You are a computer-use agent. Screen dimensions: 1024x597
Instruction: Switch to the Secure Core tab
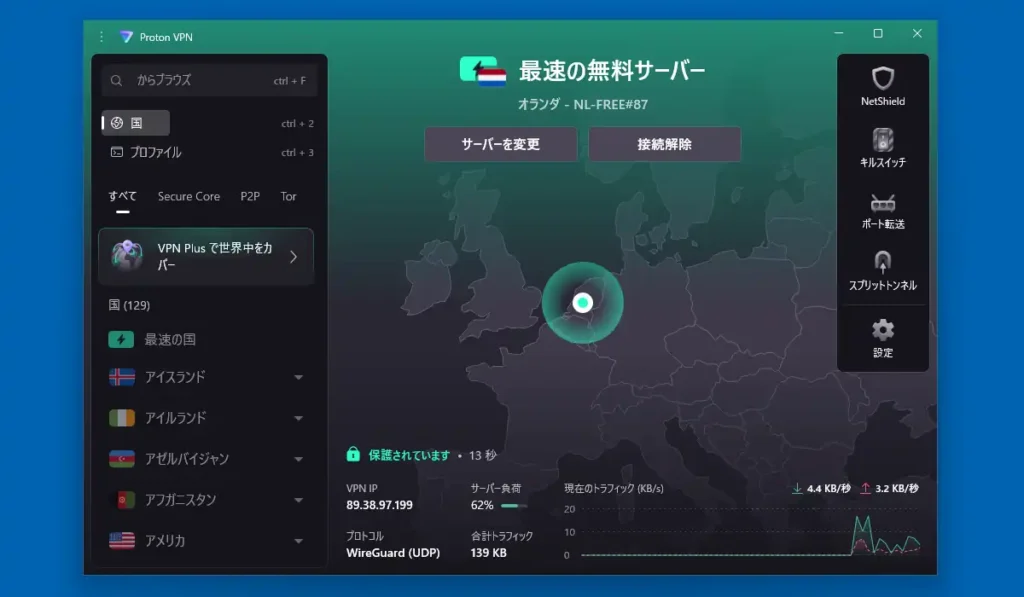[188, 196]
